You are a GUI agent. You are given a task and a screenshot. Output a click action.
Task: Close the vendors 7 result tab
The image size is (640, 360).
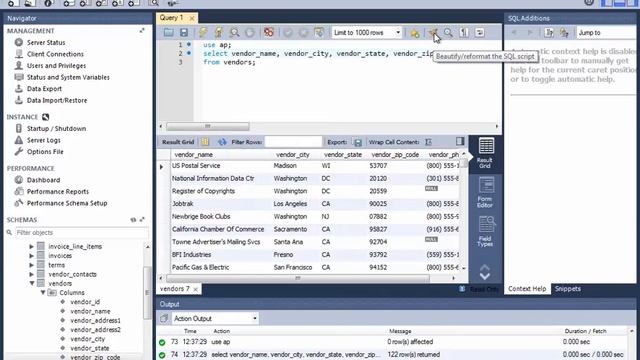coord(196,289)
